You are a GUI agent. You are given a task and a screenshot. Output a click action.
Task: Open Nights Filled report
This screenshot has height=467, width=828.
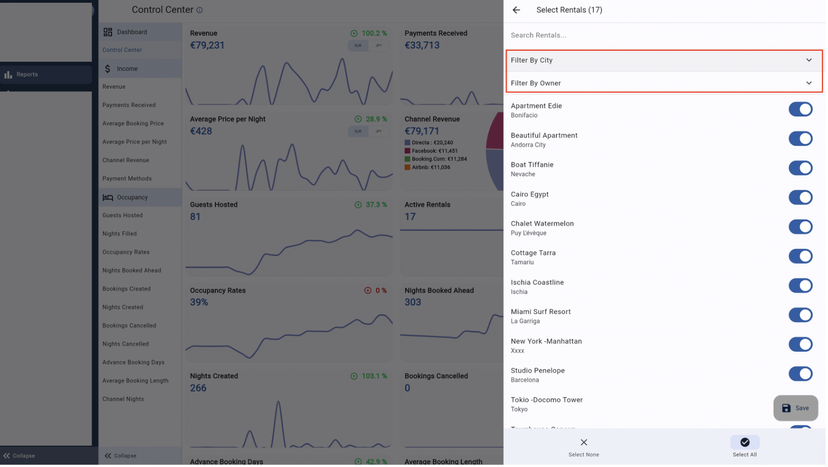pyautogui.click(x=120, y=234)
